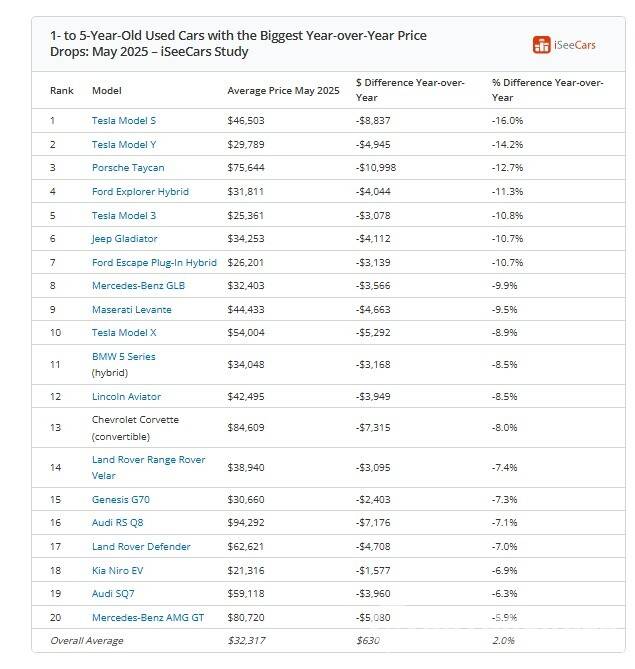The width and height of the screenshot is (635, 669).
Task: Select the Tesla Model 3 link
Action: [x=124, y=215]
